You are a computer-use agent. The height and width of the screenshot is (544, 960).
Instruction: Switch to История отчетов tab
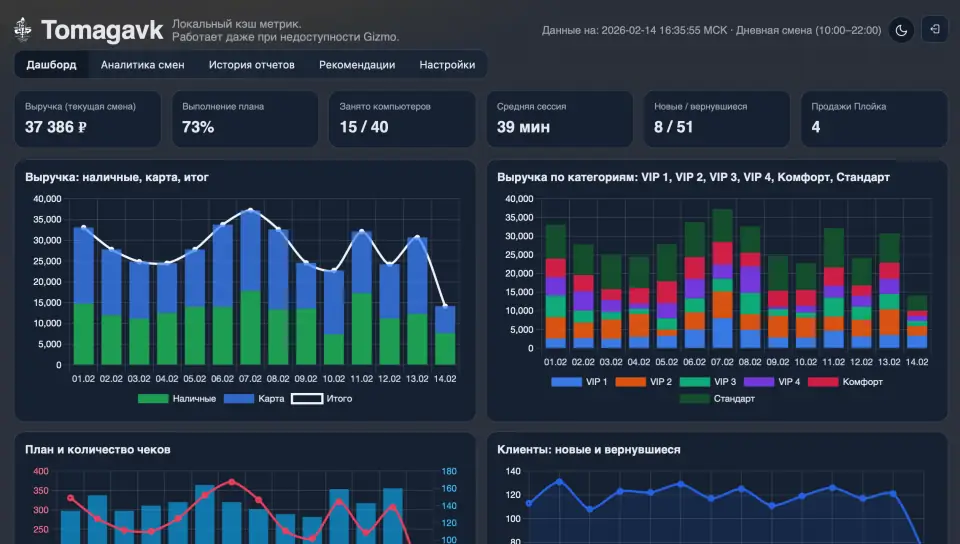pos(251,65)
